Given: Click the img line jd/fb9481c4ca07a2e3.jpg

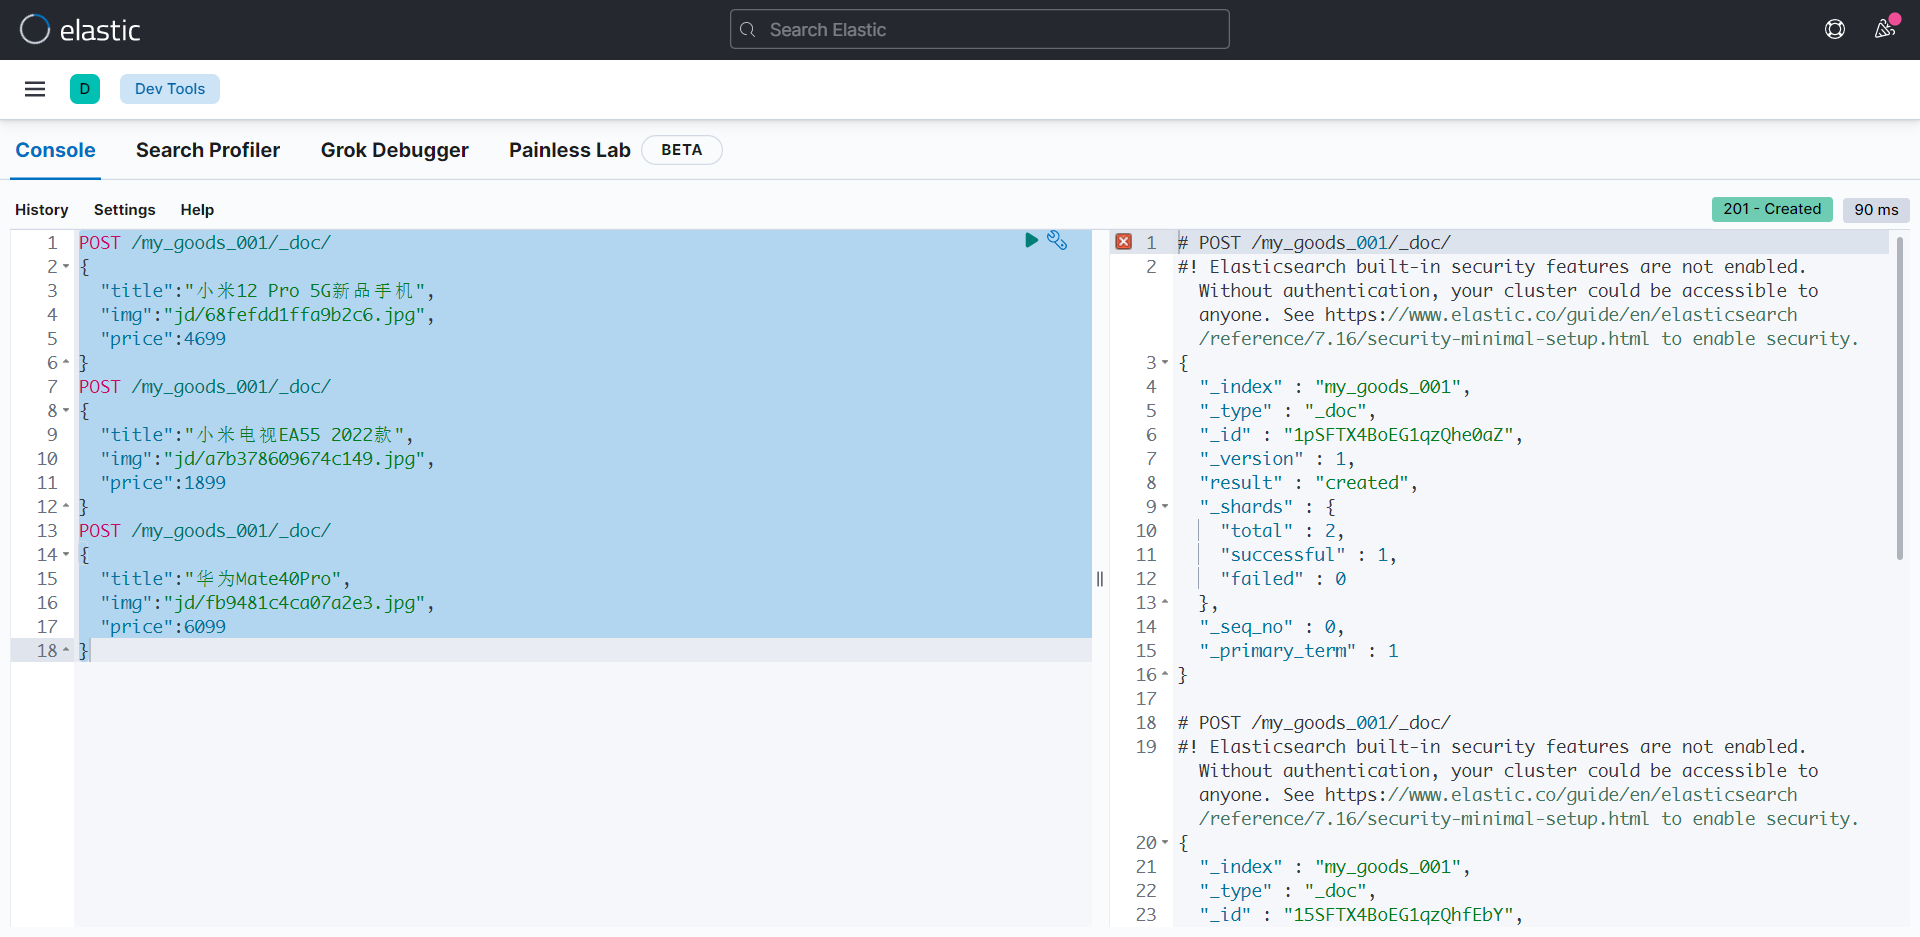Looking at the screenshot, I should (267, 603).
